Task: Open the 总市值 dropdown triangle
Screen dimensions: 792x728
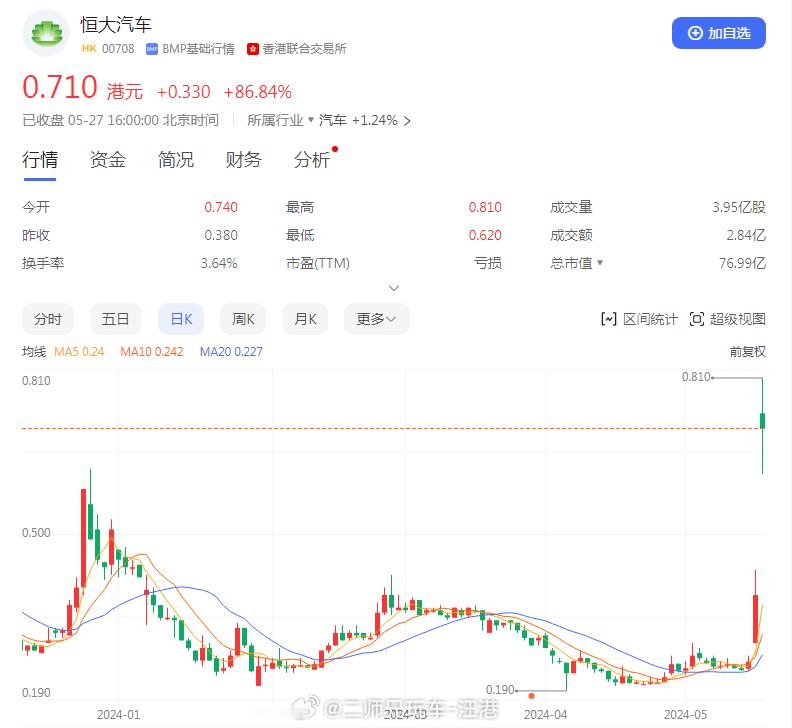Action: click(600, 263)
